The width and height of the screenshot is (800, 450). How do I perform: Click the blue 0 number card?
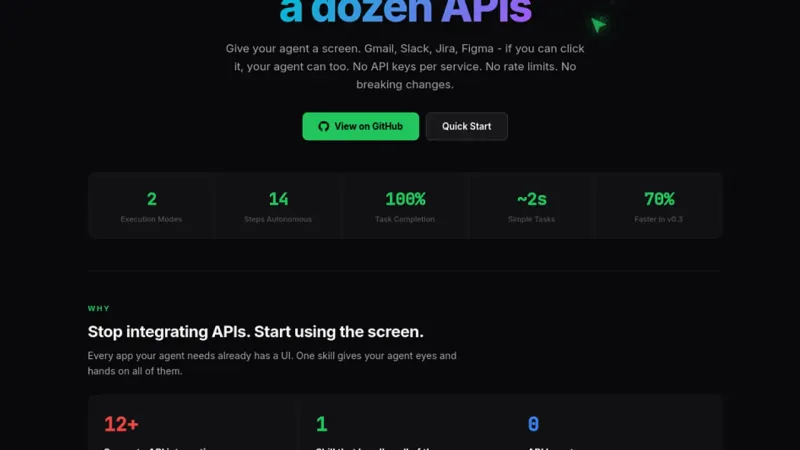click(x=617, y=423)
